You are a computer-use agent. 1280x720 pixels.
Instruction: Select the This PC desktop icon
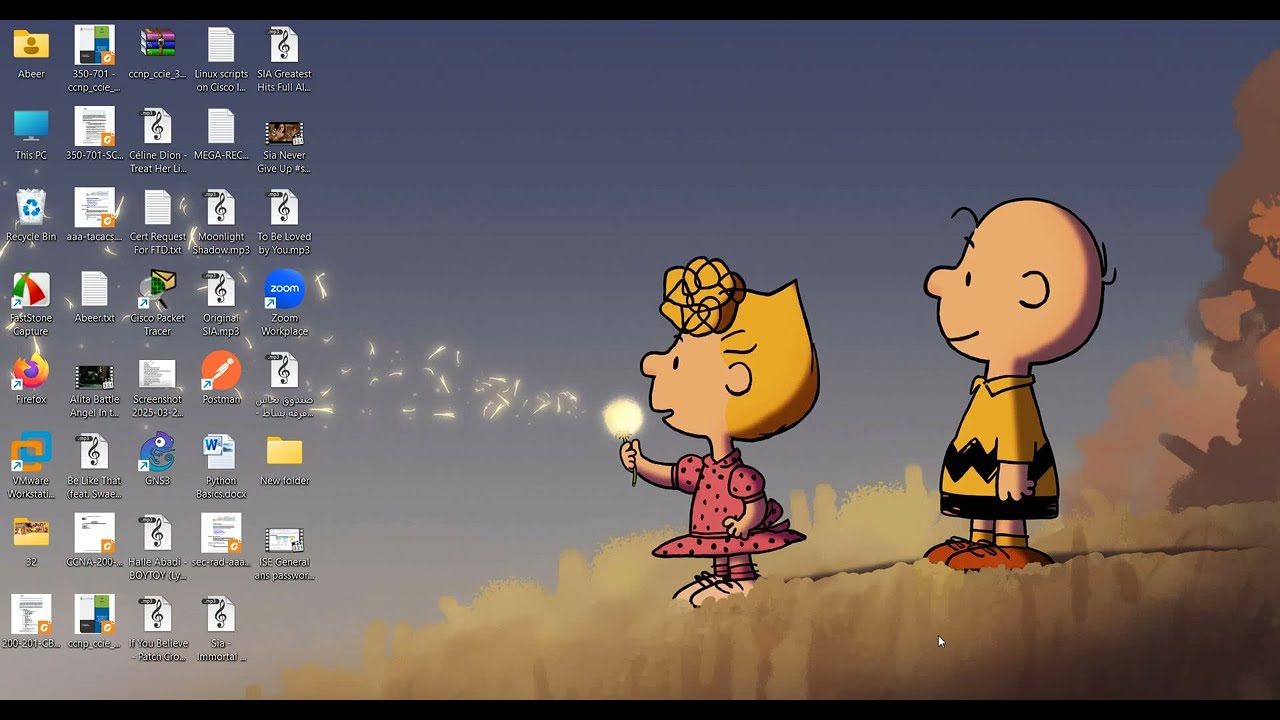coord(31,127)
